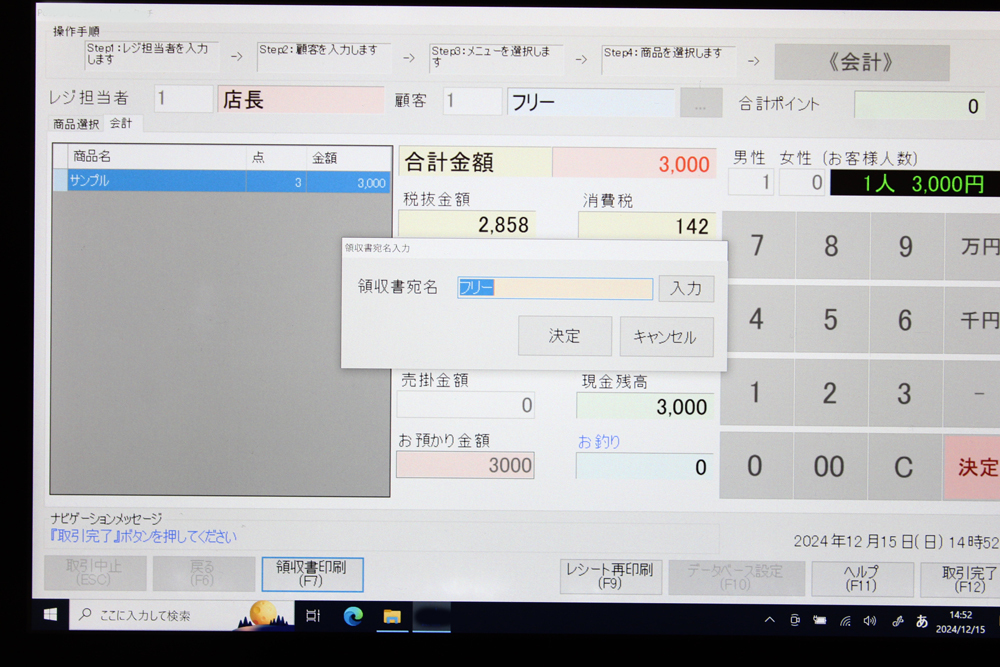This screenshot has height=667, width=1000.
Task: Click the Japanese IME あ indicator
Action: tap(921, 621)
